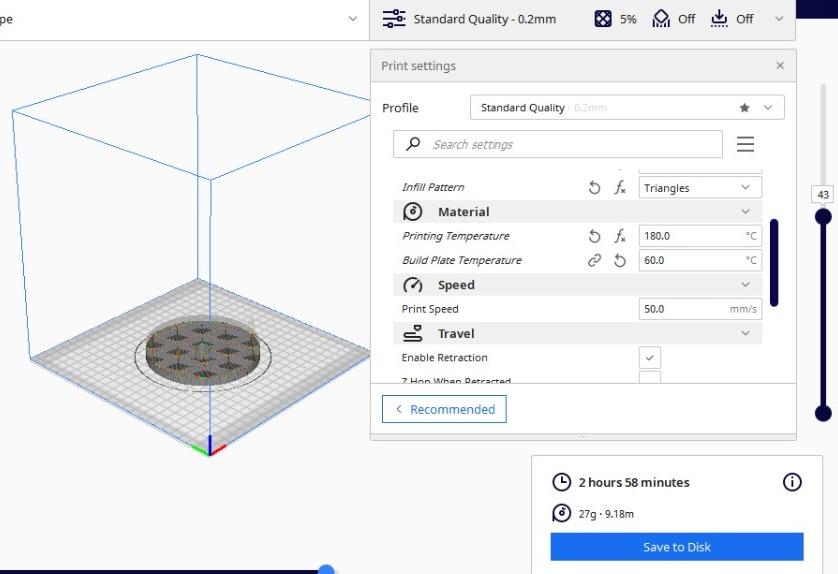Click the Print Speed label
838x574 pixels.
[430, 309]
